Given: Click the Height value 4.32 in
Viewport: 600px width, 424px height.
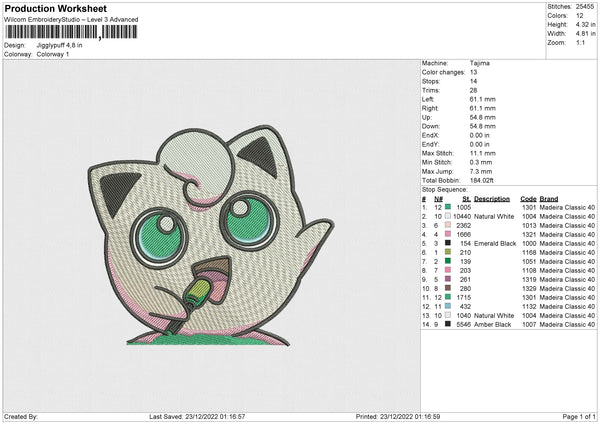Looking at the screenshot, I should coord(585,24).
